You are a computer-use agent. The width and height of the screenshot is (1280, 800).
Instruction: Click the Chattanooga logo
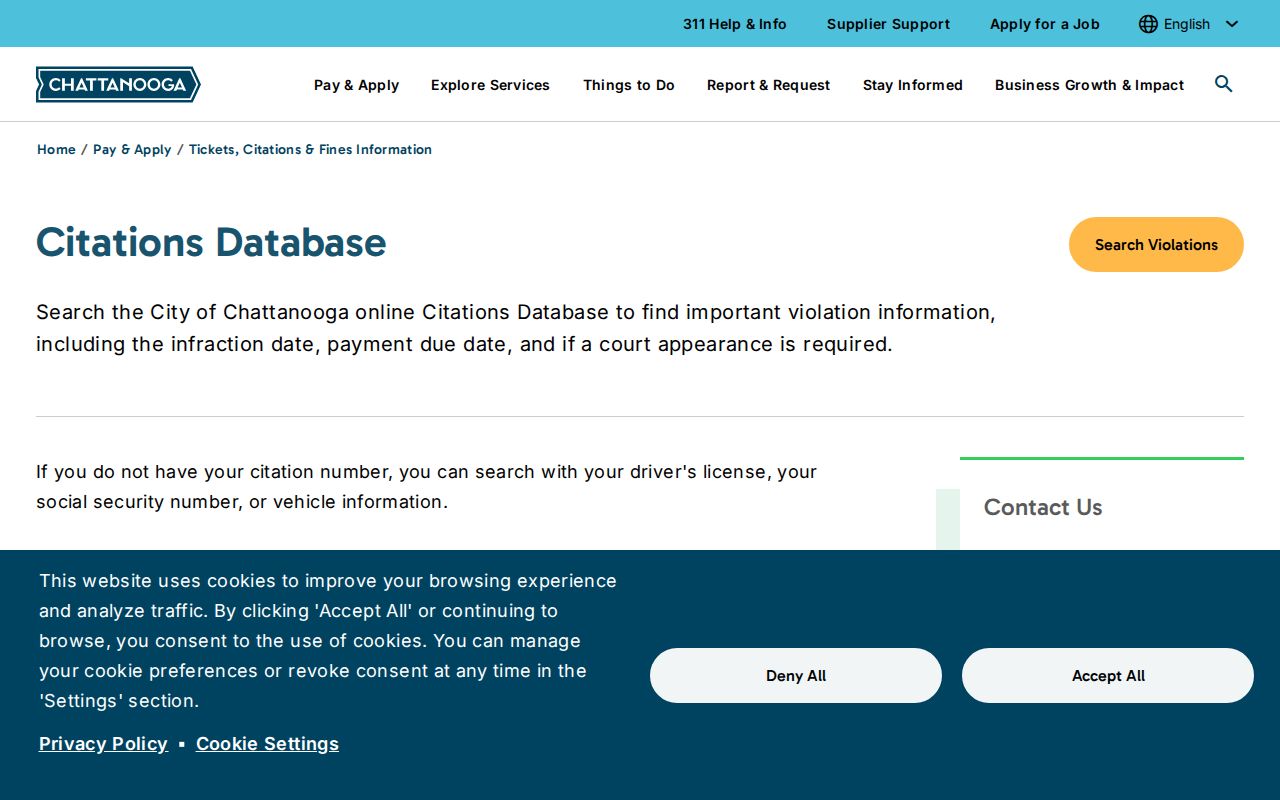tap(118, 85)
